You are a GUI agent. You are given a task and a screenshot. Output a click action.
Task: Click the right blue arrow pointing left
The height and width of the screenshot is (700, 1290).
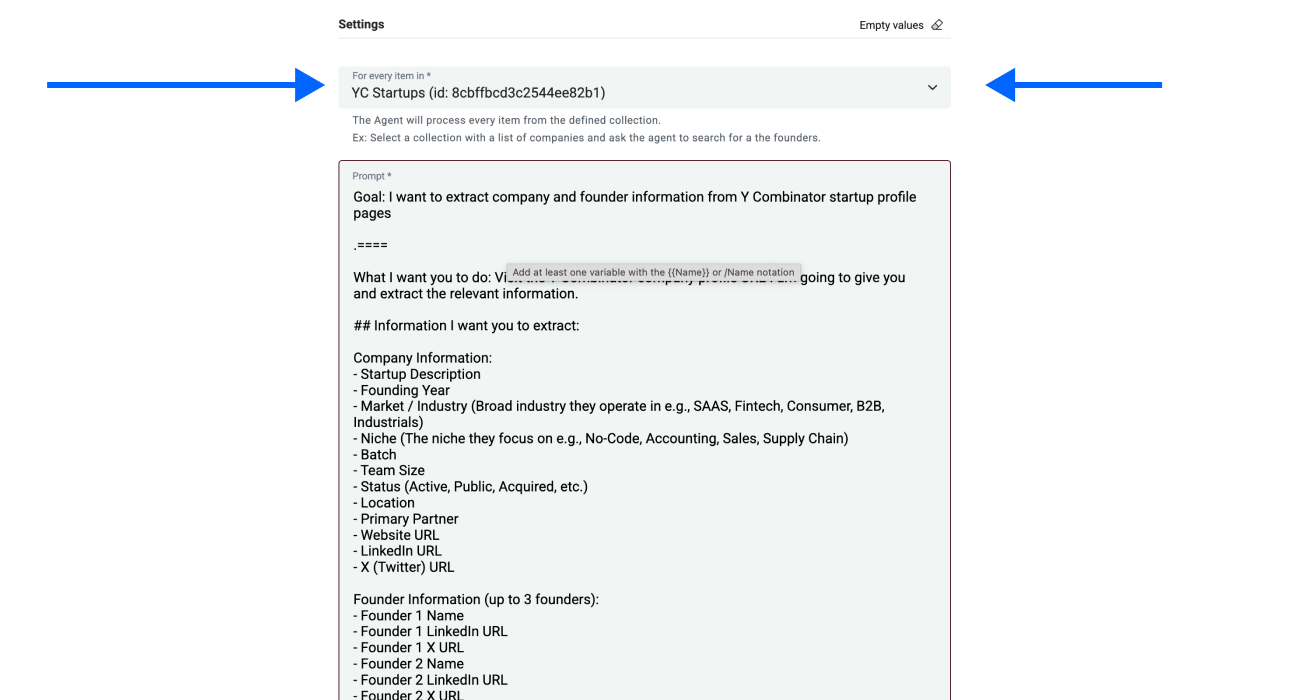[x=1073, y=85]
